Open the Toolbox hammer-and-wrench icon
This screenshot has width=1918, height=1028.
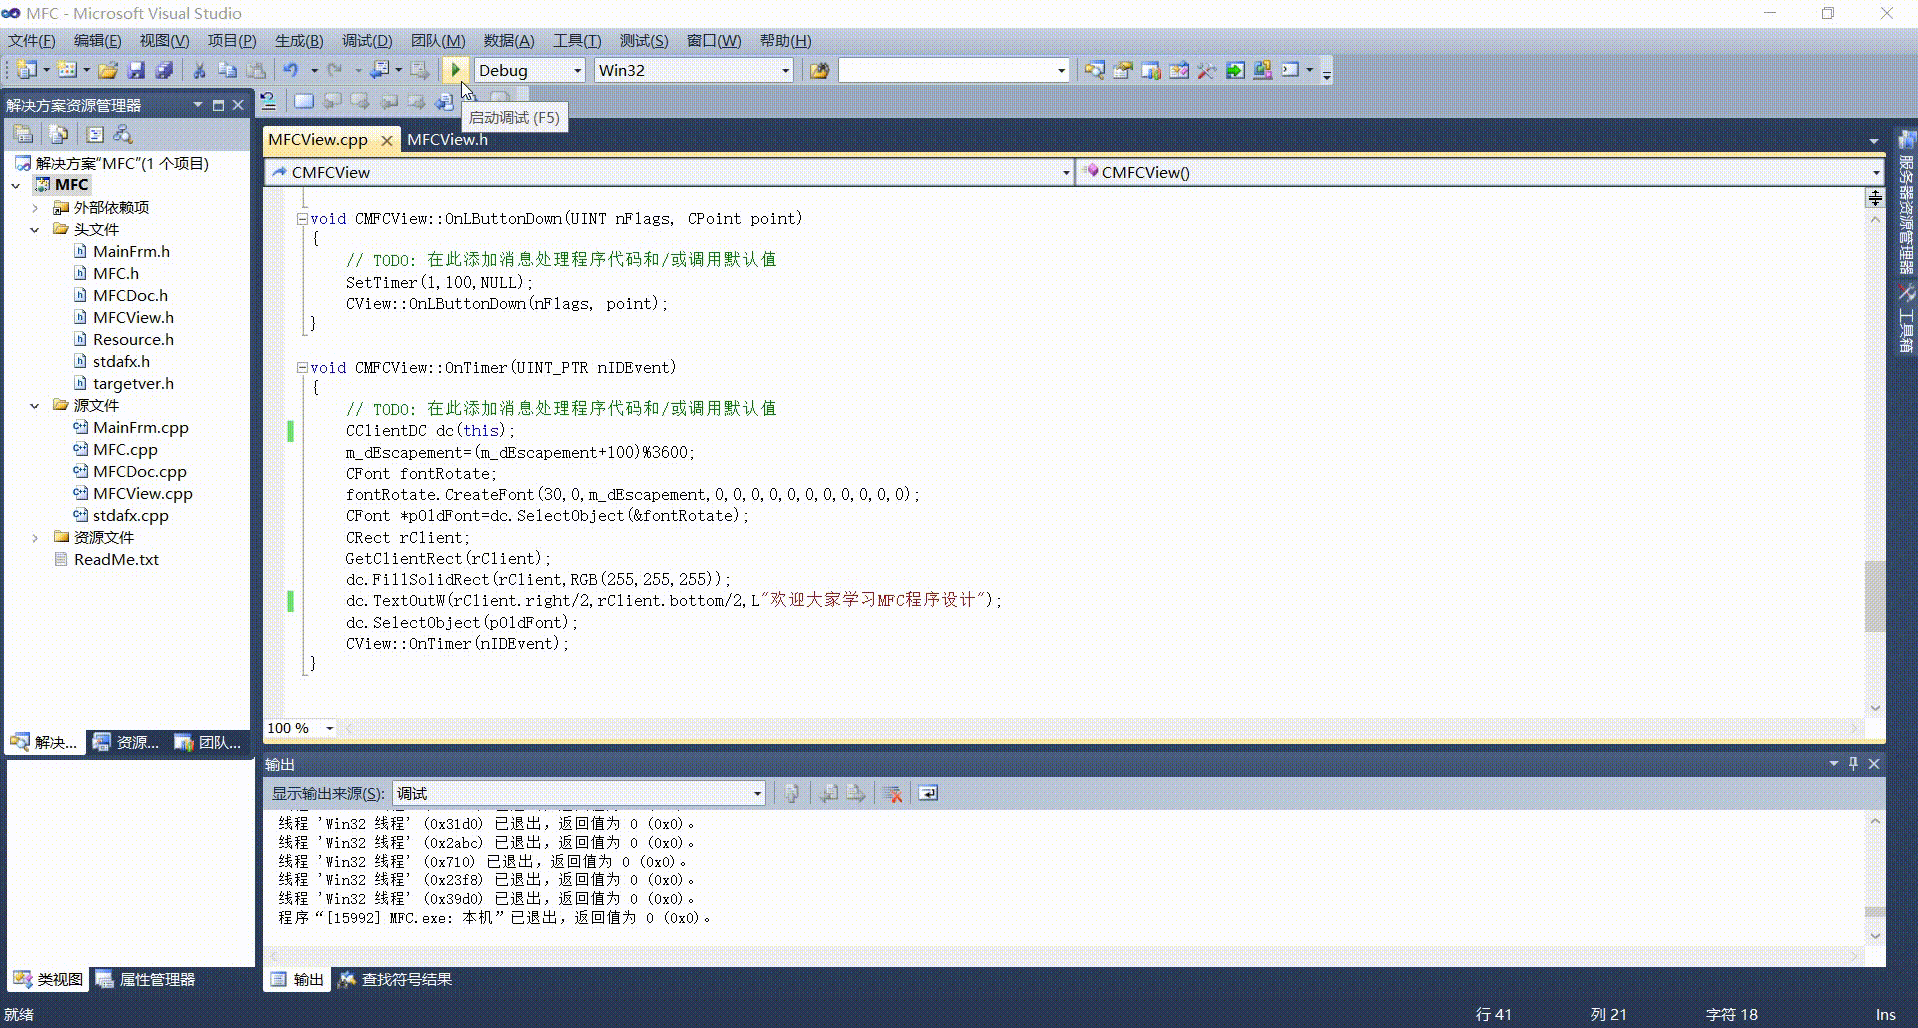[1207, 70]
